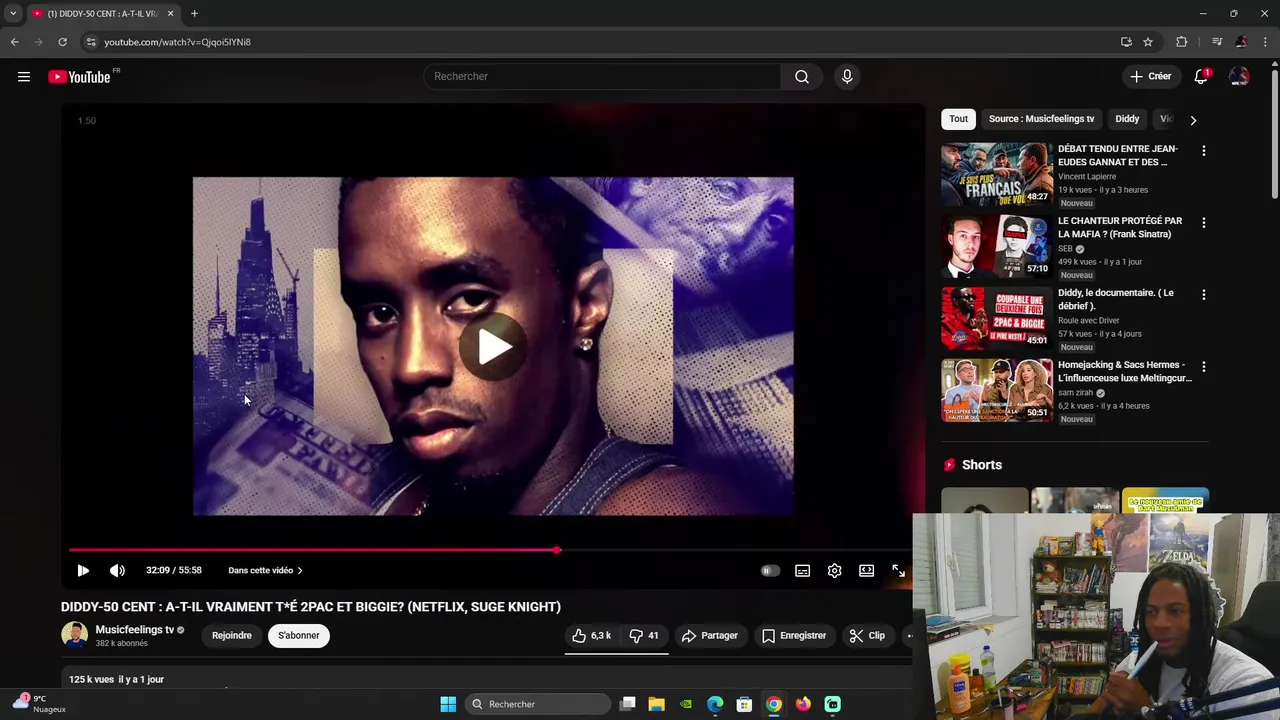
Task: Open Microsoft Store from the taskbar
Action: point(744,704)
